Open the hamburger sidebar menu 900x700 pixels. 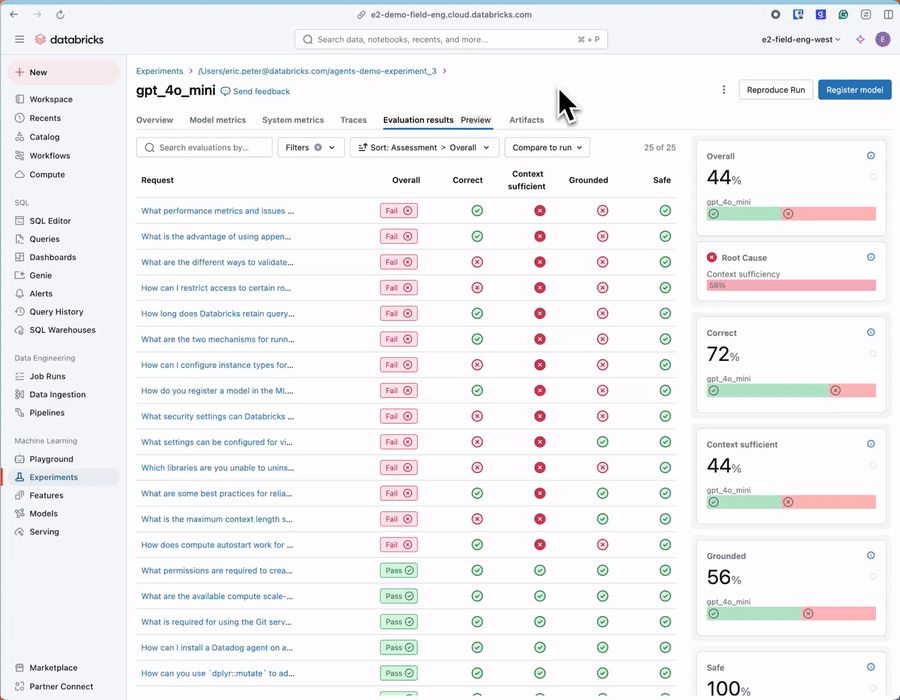click(20, 39)
